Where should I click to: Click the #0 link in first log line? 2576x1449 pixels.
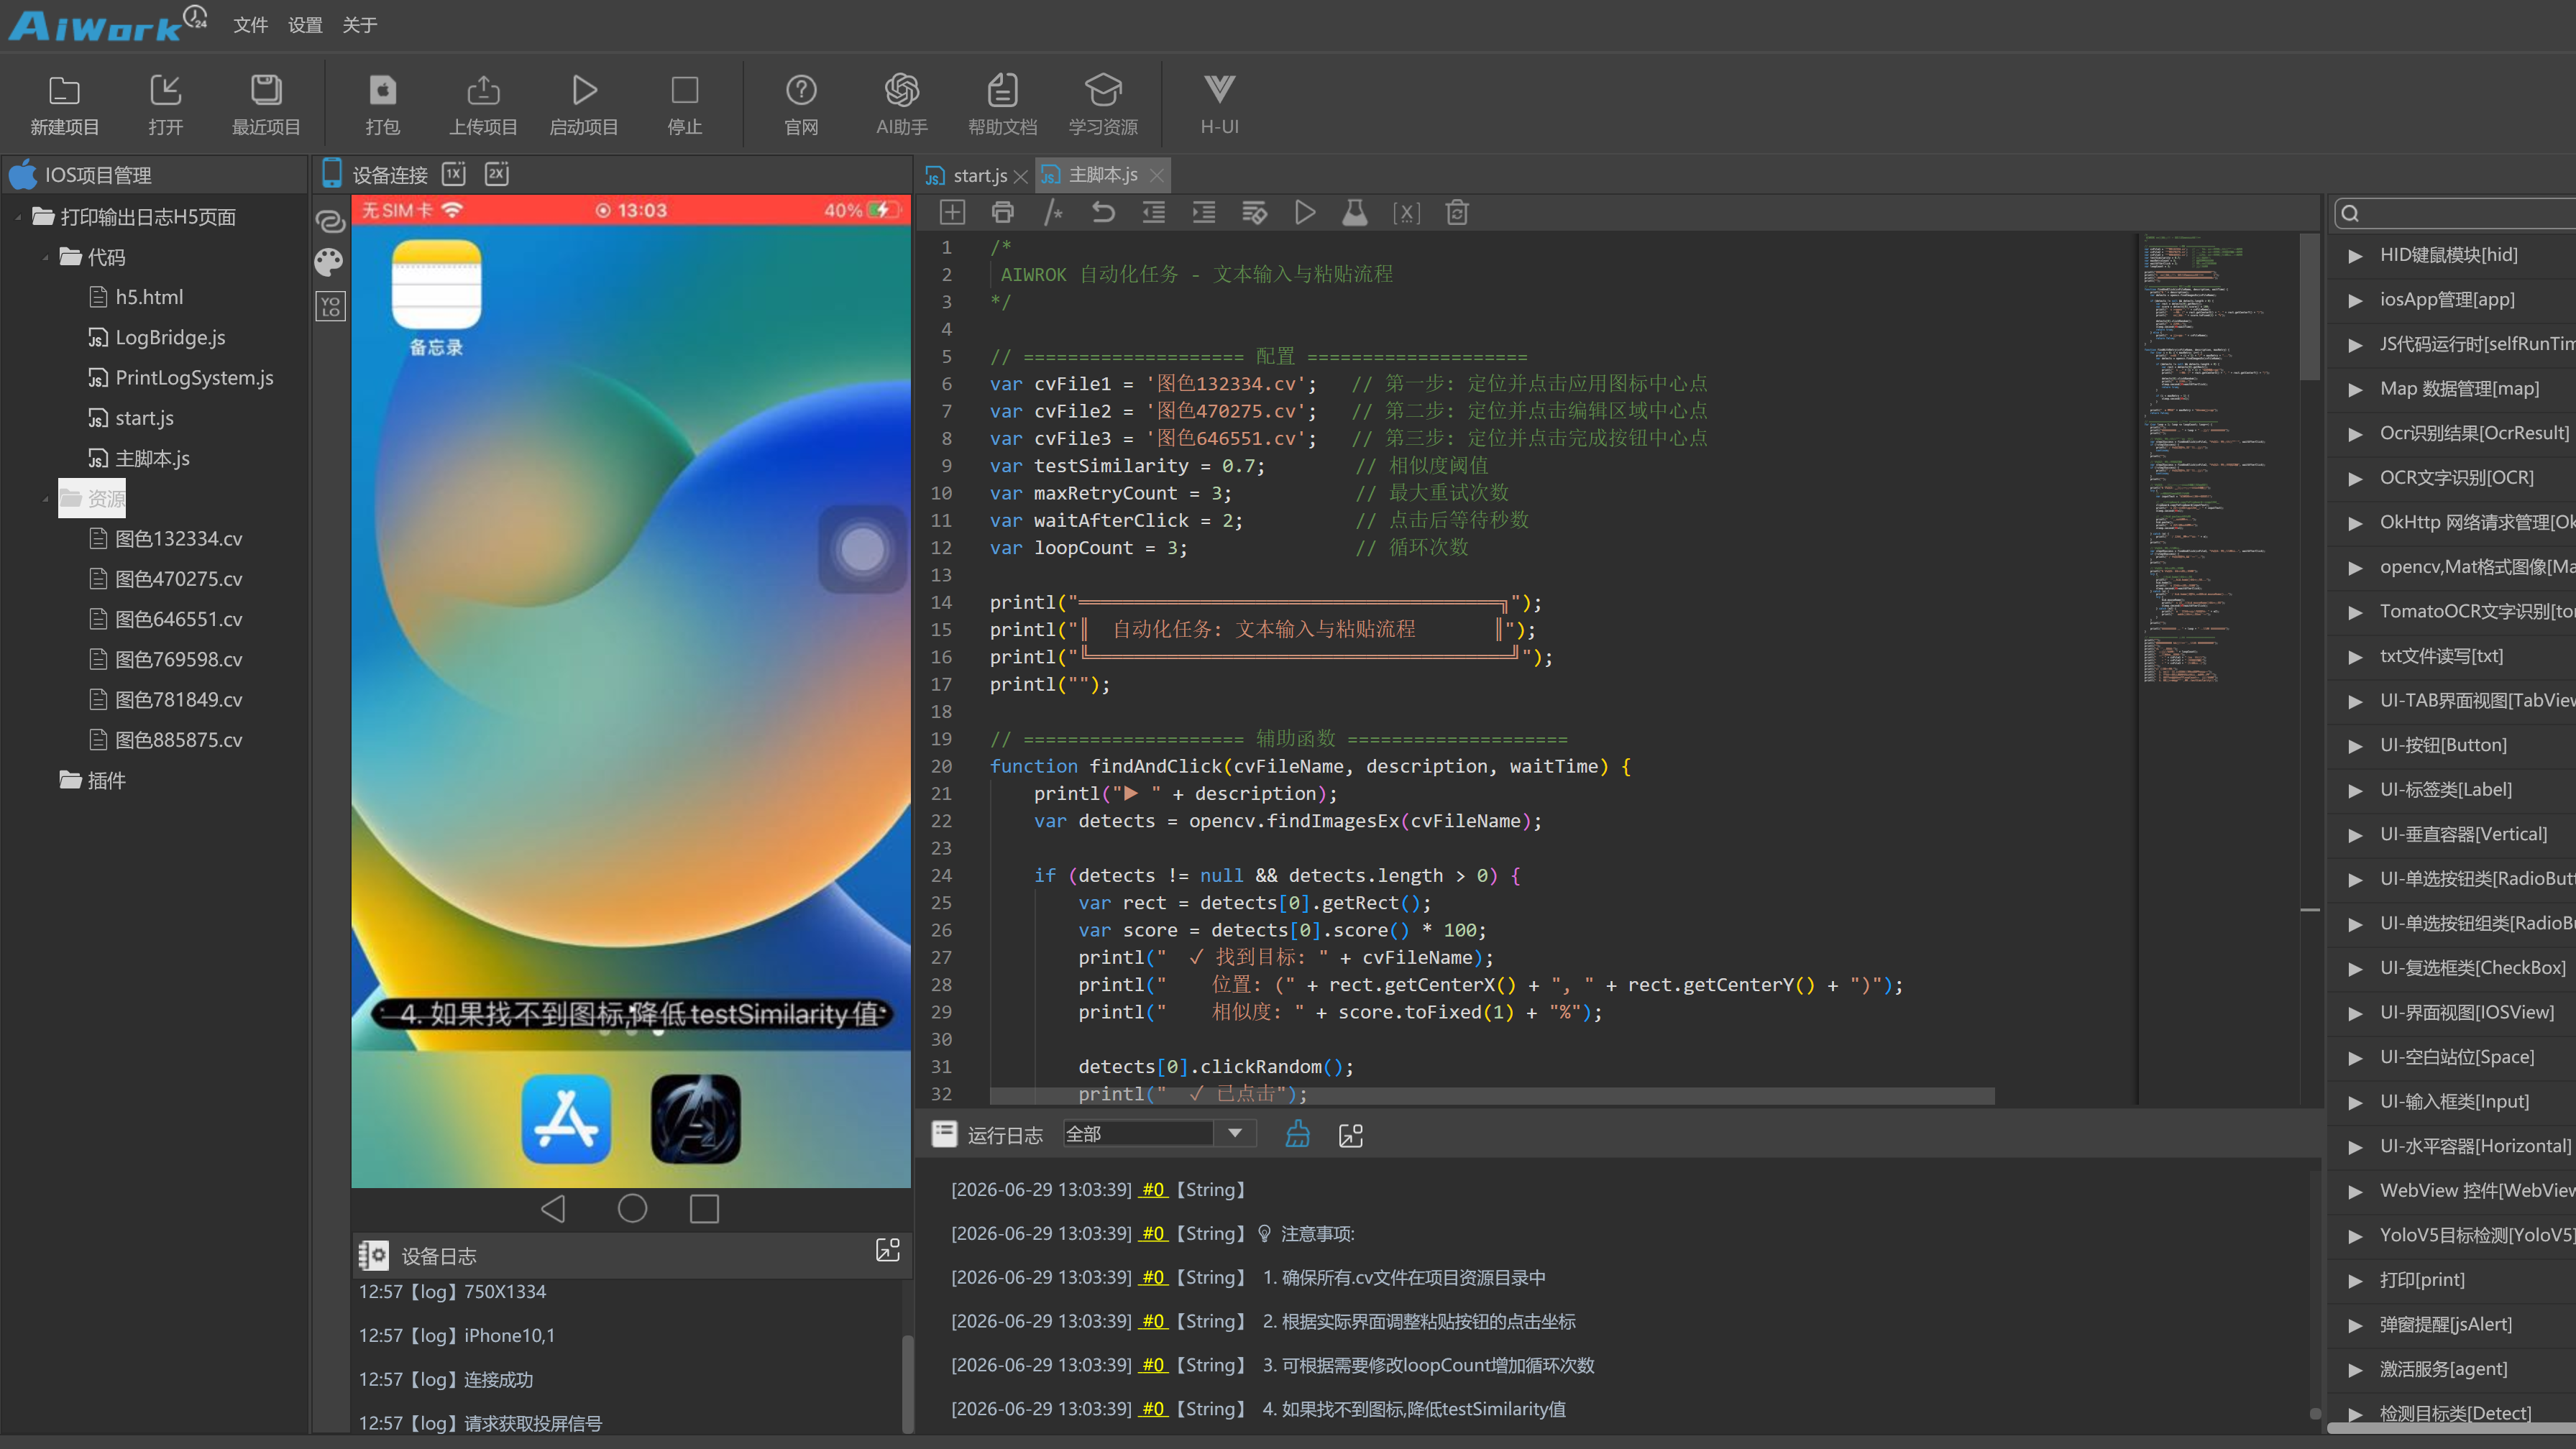click(1153, 1190)
